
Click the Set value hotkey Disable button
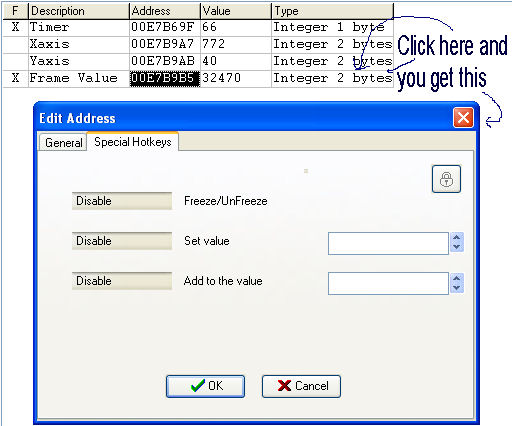point(122,241)
